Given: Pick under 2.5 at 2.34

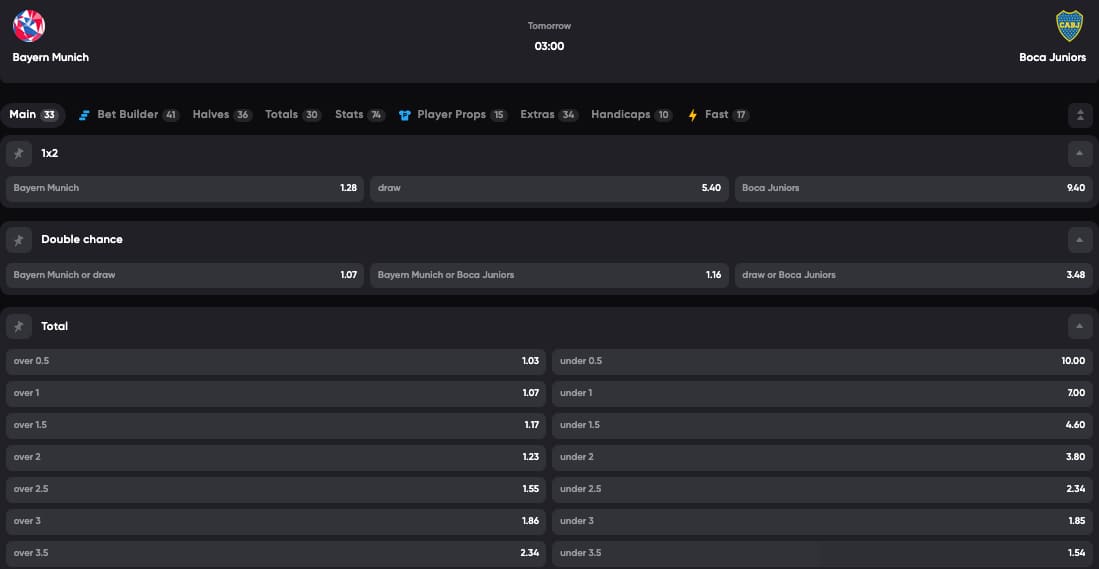Looking at the screenshot, I should (823, 489).
